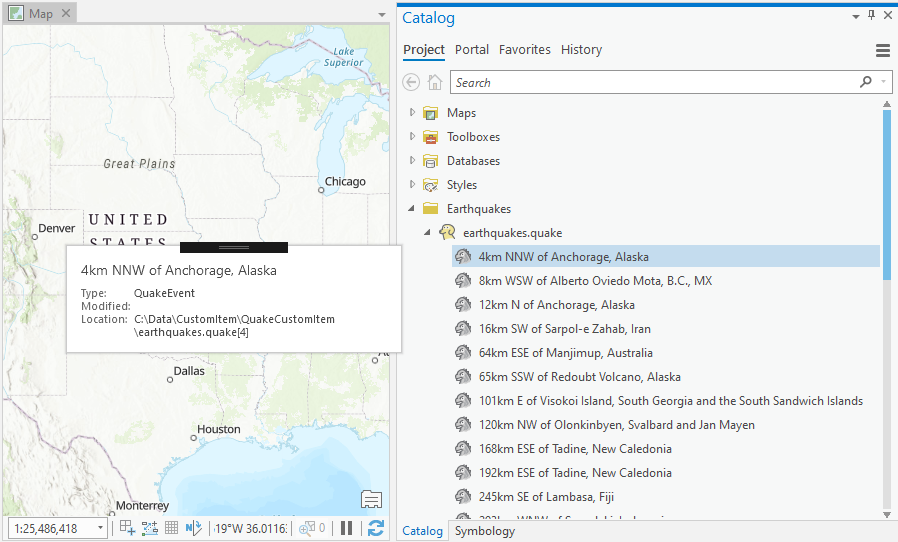This screenshot has height=542, width=898.
Task: Select the Toolboxes tree label
Action: [474, 137]
